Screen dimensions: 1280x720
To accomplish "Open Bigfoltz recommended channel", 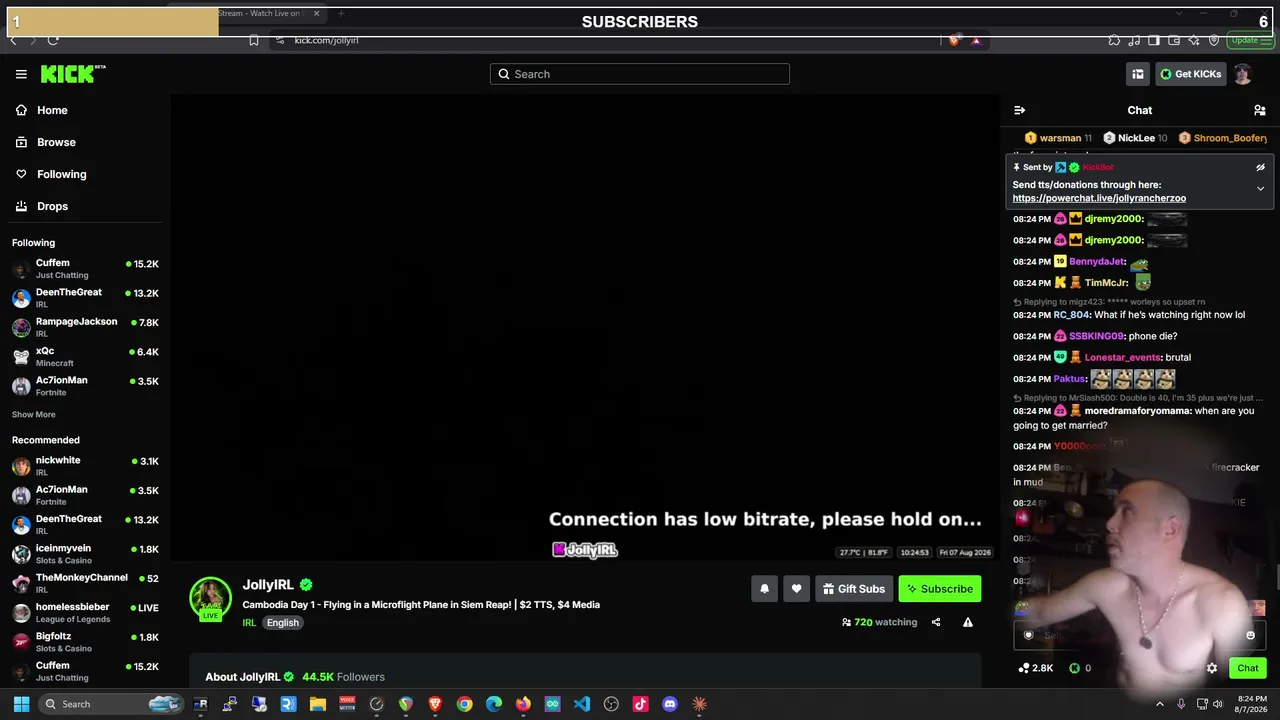I will (x=85, y=642).
